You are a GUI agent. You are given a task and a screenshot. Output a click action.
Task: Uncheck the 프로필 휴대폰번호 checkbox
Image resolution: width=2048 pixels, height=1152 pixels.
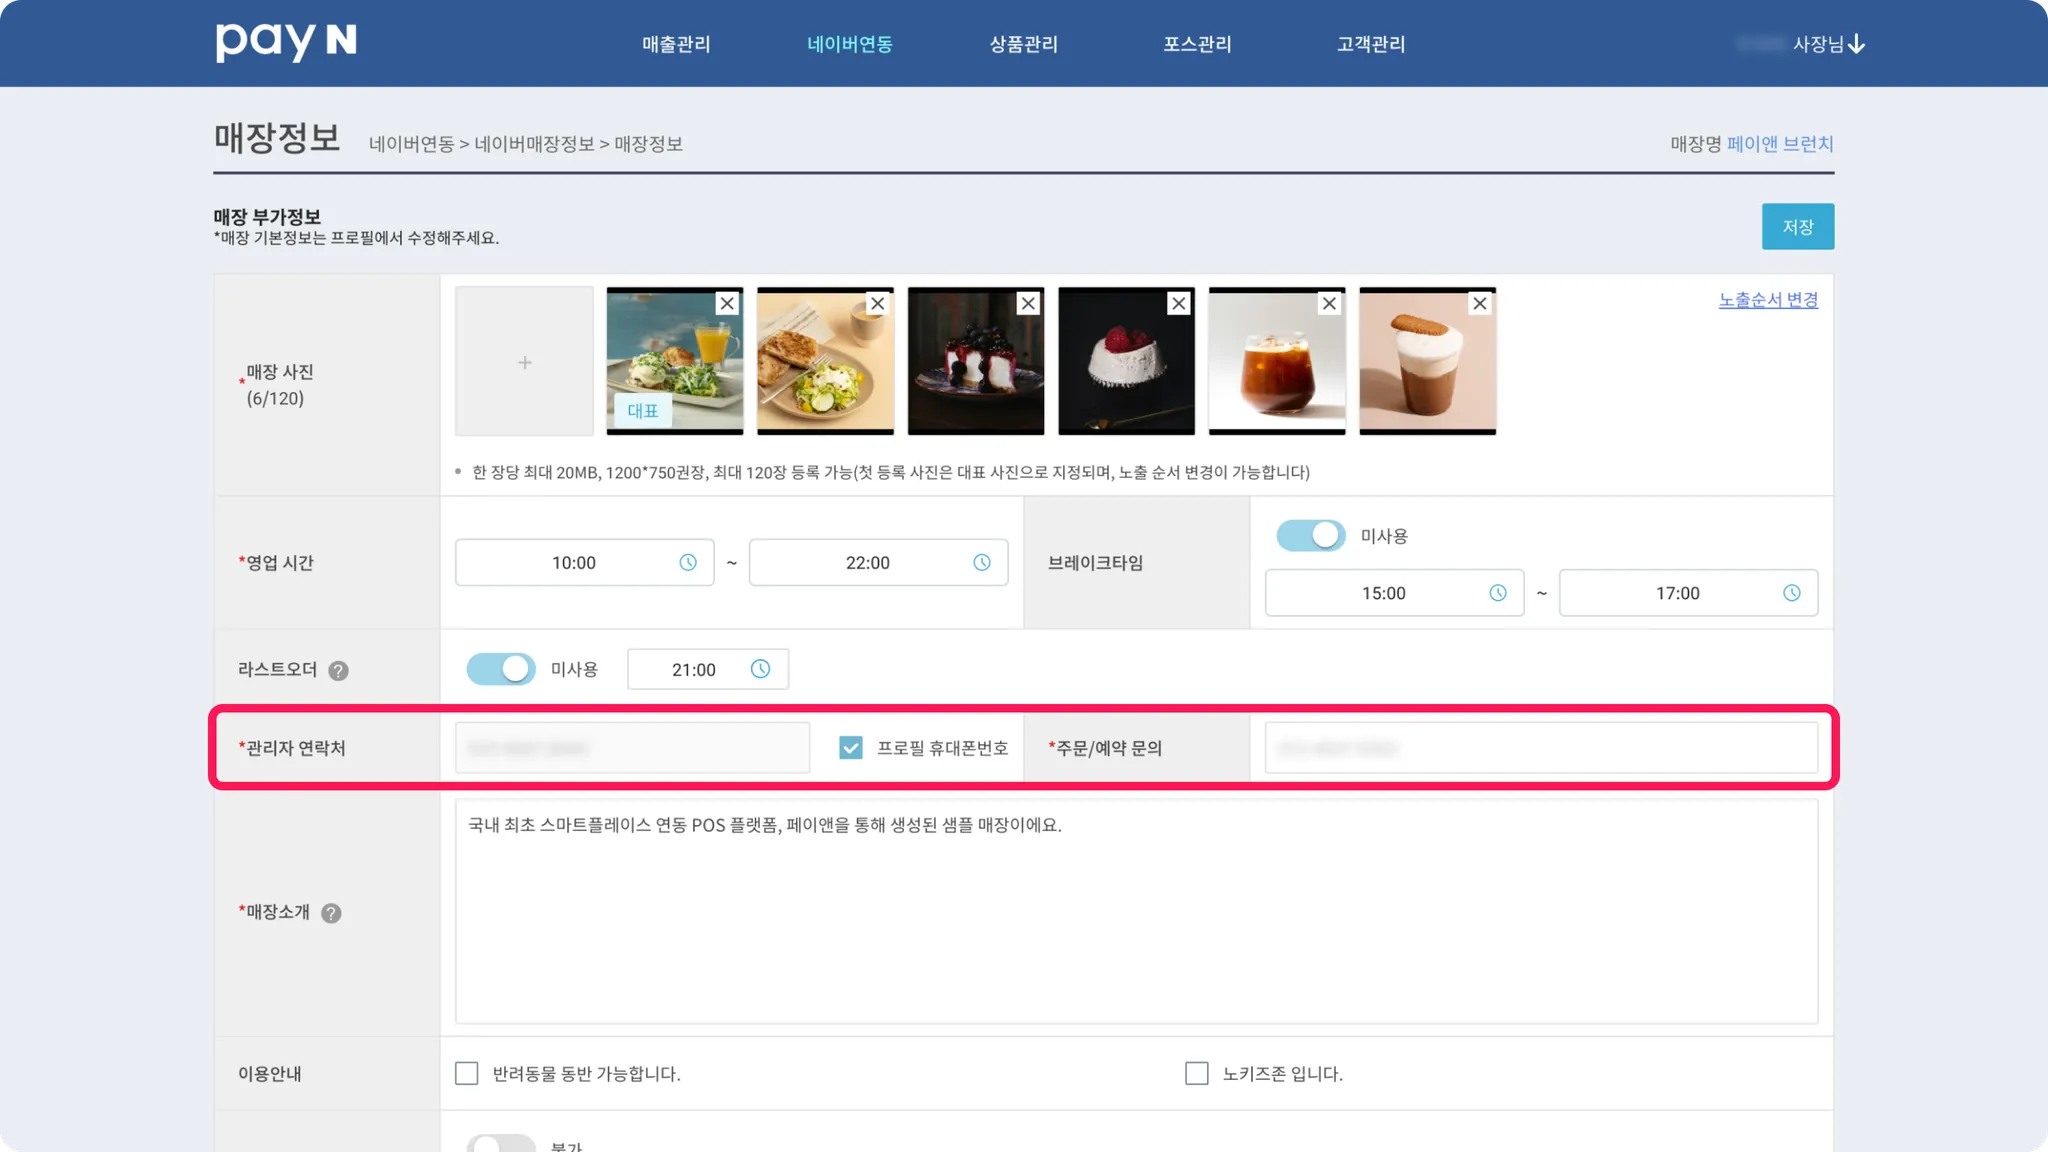850,748
